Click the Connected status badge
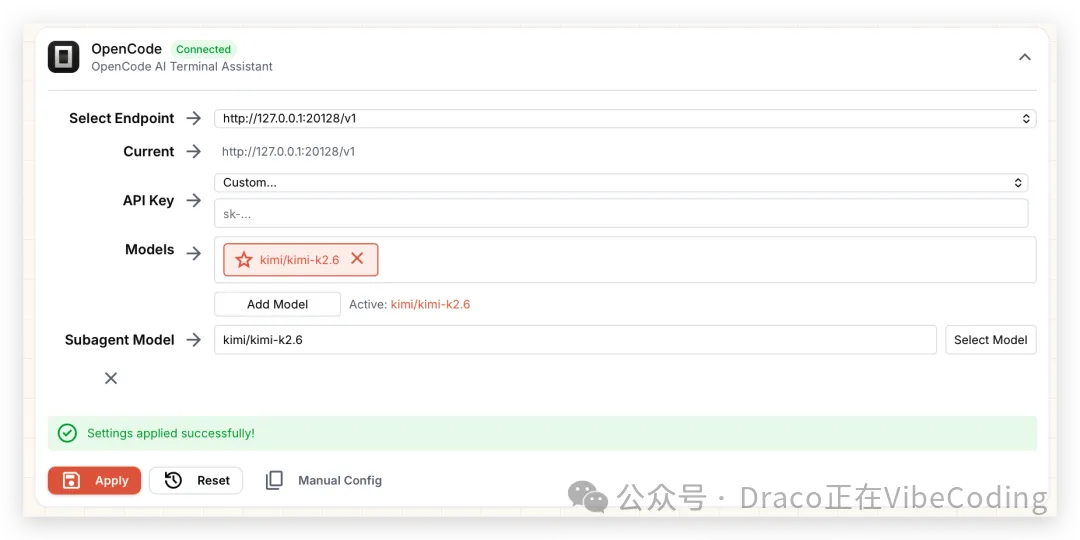Screen dimensions: 1080x540 tap(203, 50)
